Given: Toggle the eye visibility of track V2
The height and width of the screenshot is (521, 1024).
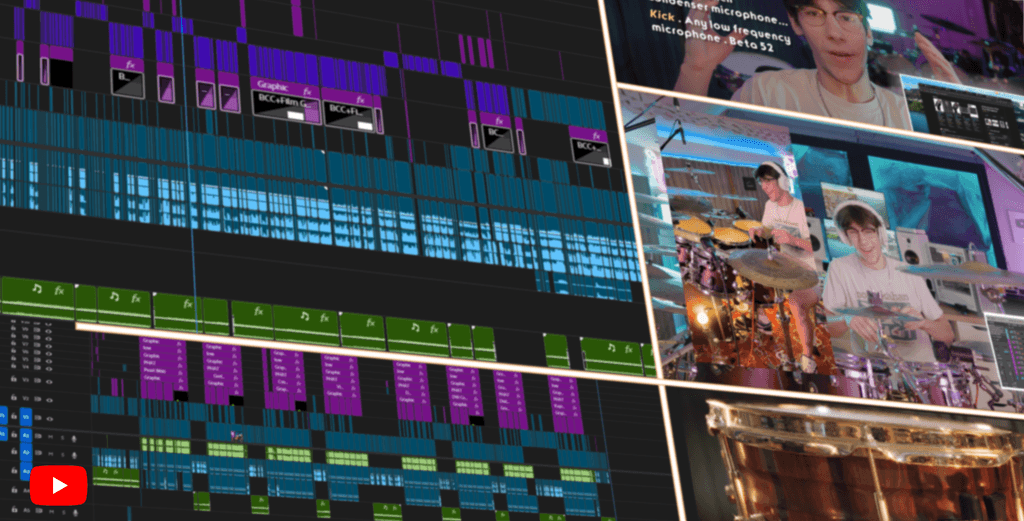Looking at the screenshot, I should pyautogui.click(x=50, y=400).
